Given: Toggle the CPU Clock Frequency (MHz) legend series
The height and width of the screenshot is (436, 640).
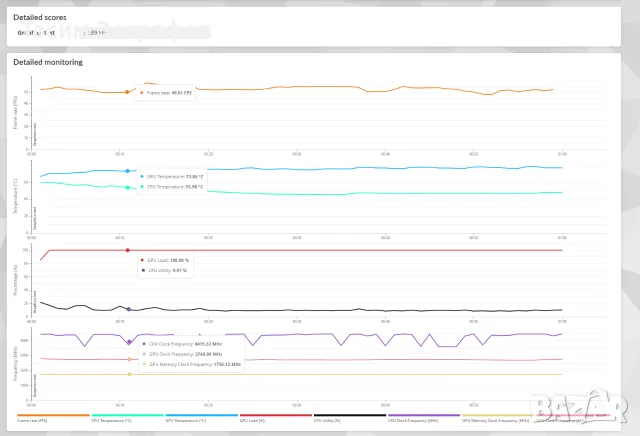Looking at the screenshot, I should [424, 418].
